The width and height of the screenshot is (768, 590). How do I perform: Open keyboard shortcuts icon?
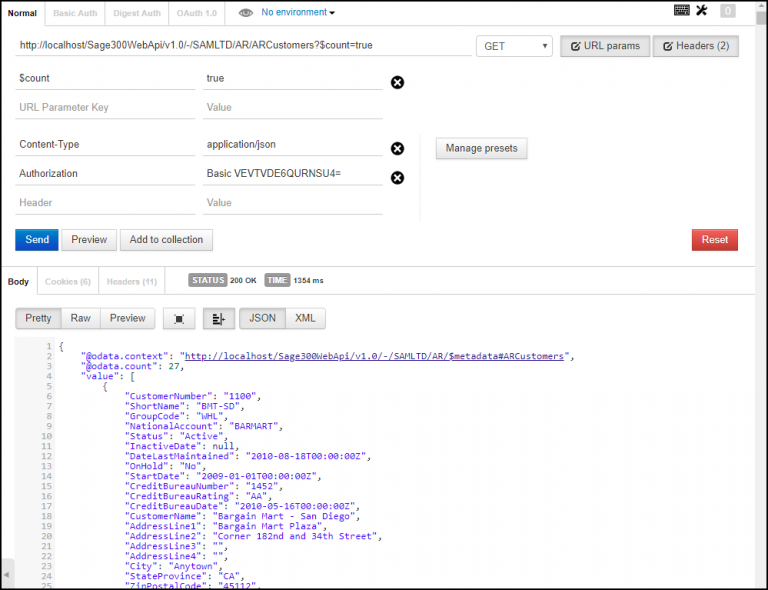point(681,10)
